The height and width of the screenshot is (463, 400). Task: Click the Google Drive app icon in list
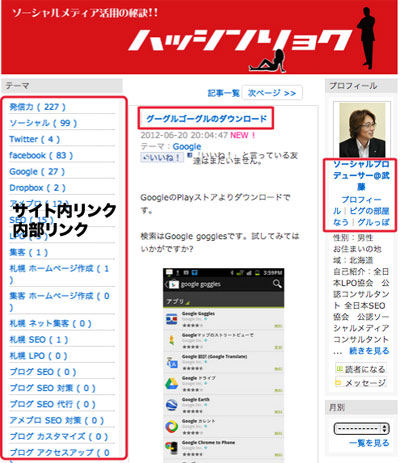172,384
